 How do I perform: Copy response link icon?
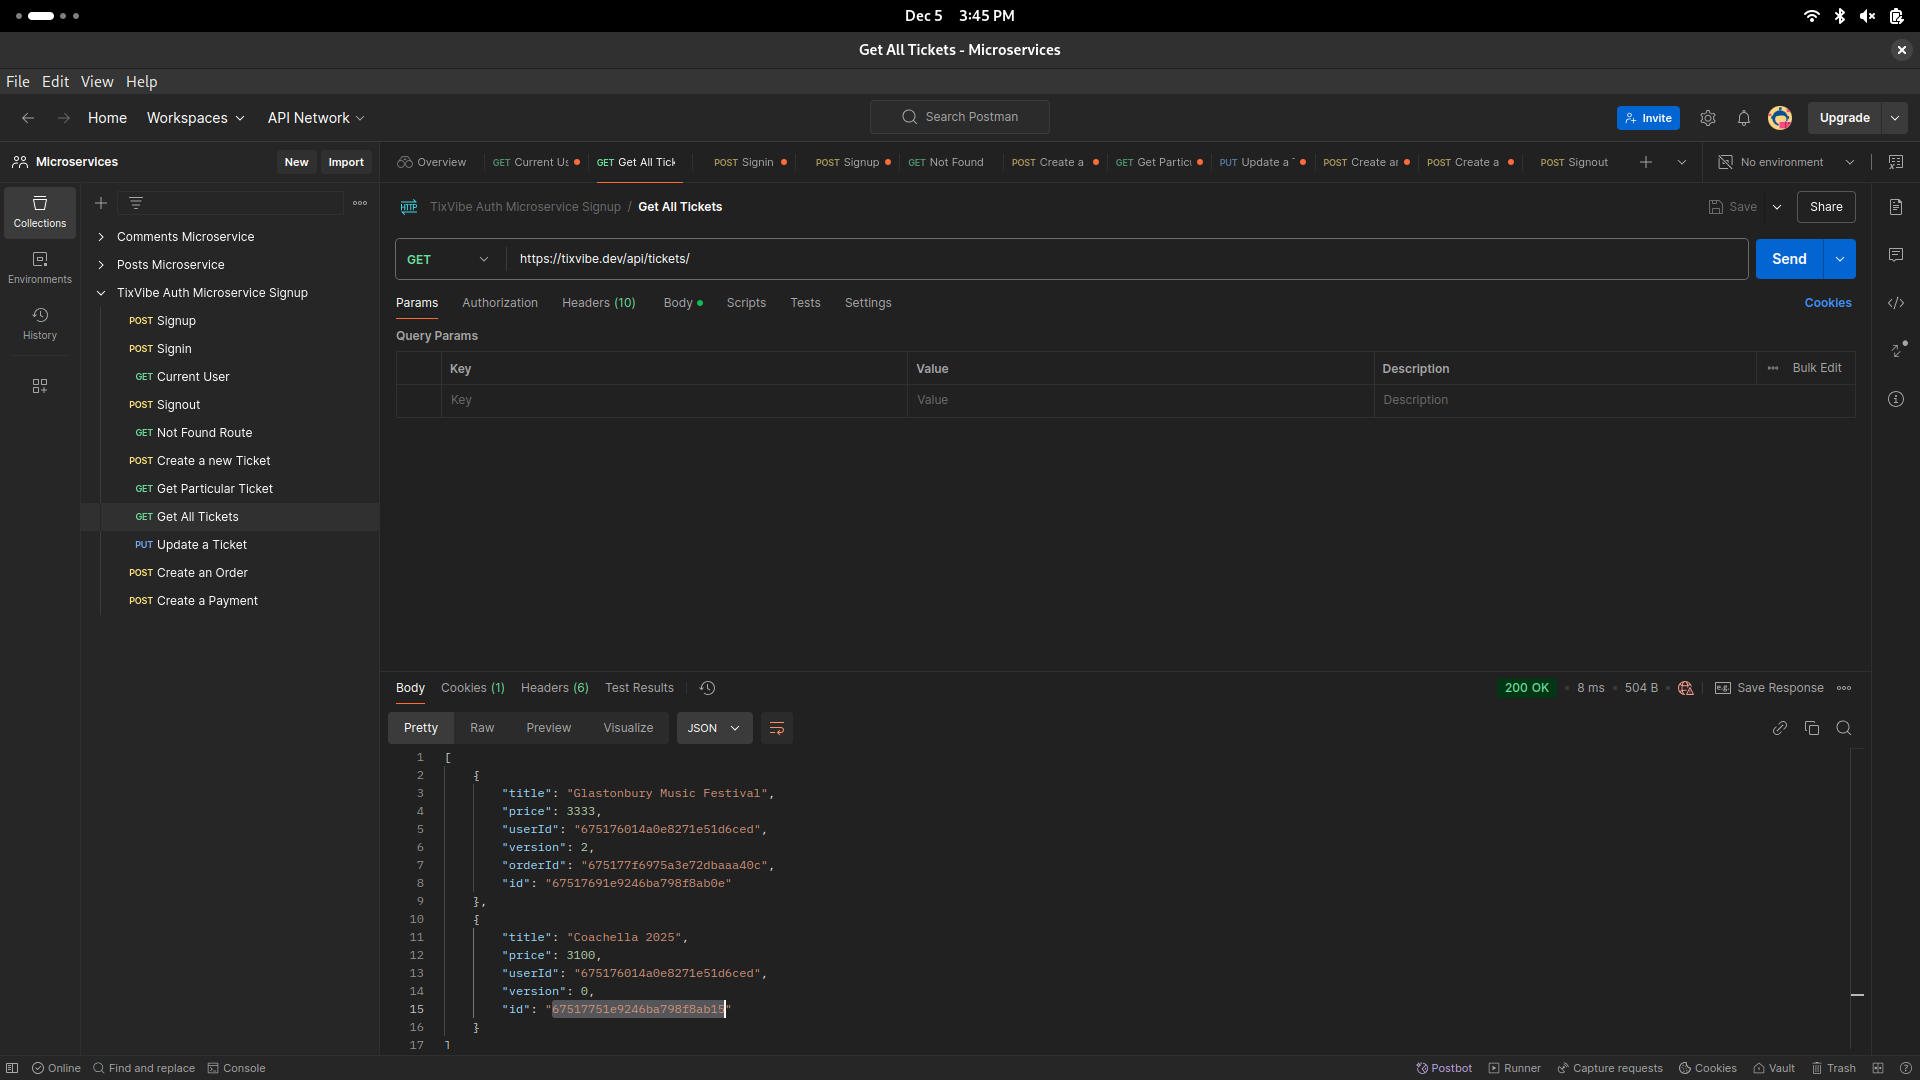point(1780,728)
